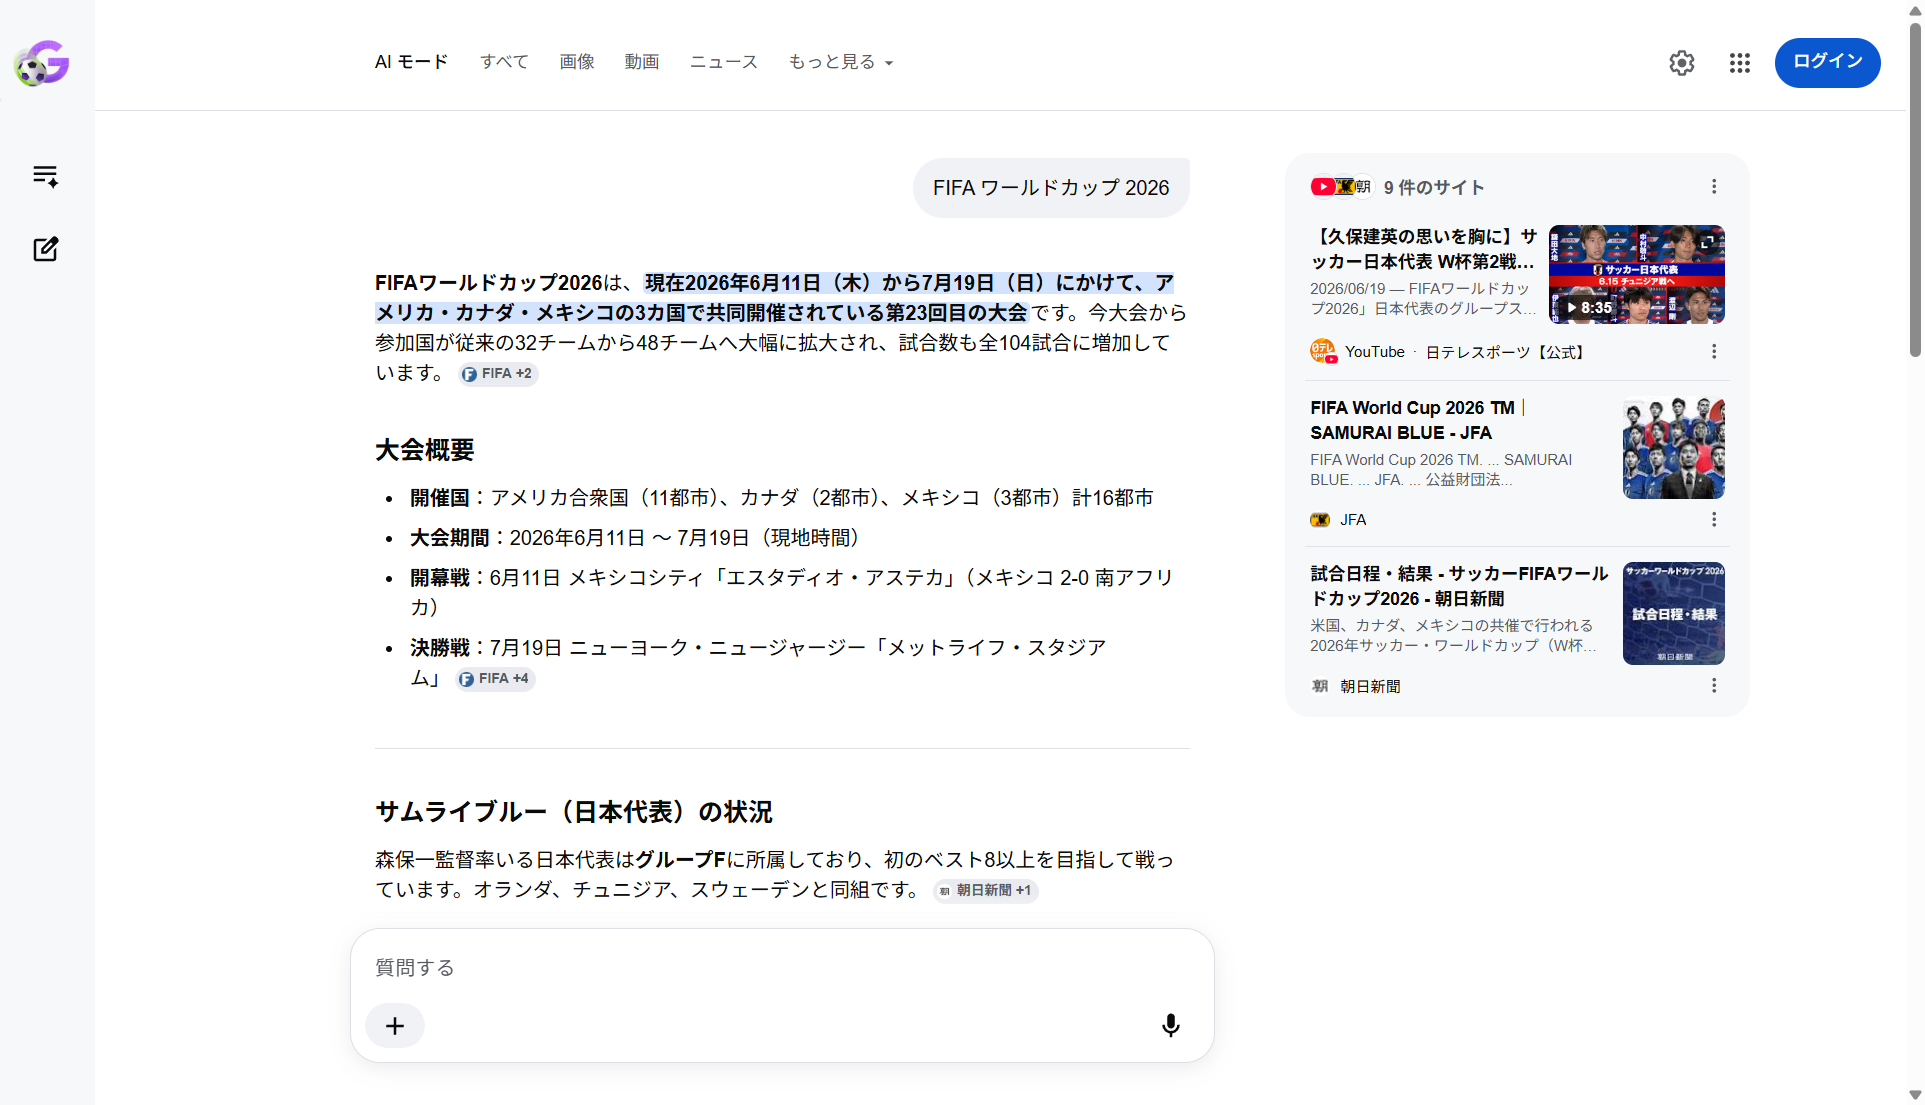Image resolution: width=1925 pixels, height=1105 pixels.
Task: Open the AI mode history list icon
Action: point(46,177)
